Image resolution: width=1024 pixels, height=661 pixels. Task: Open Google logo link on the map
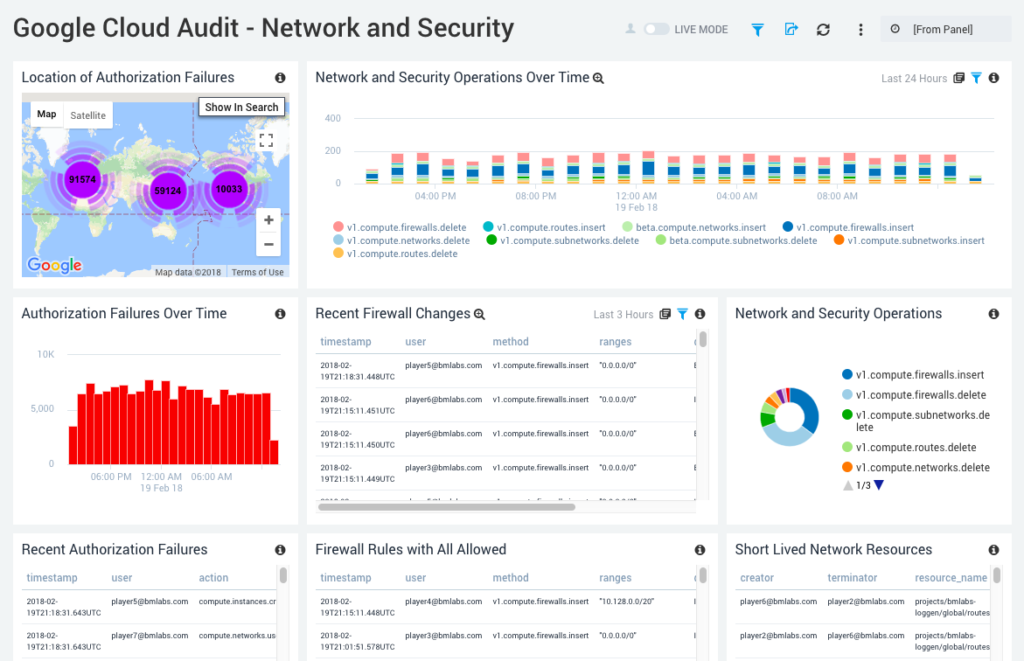[x=54, y=265]
